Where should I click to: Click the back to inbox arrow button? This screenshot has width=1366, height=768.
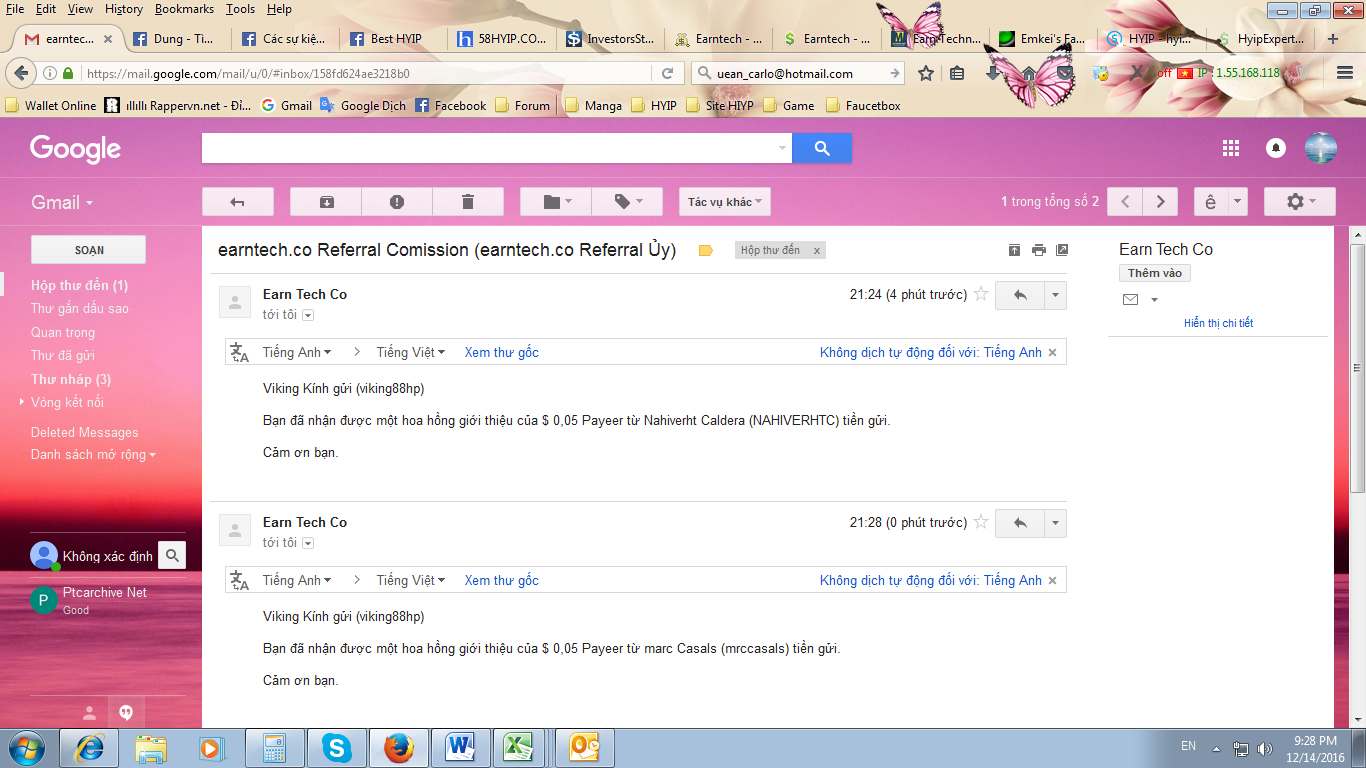click(x=238, y=202)
